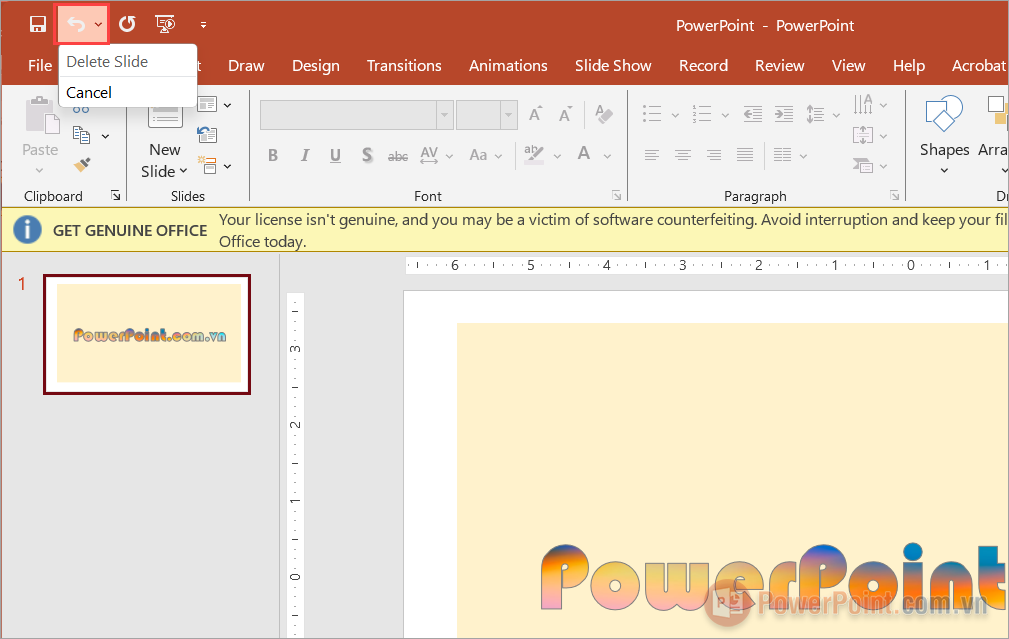This screenshot has height=639, width=1009.
Task: Click the Save icon in quick access toolbar
Action: click(x=38, y=24)
